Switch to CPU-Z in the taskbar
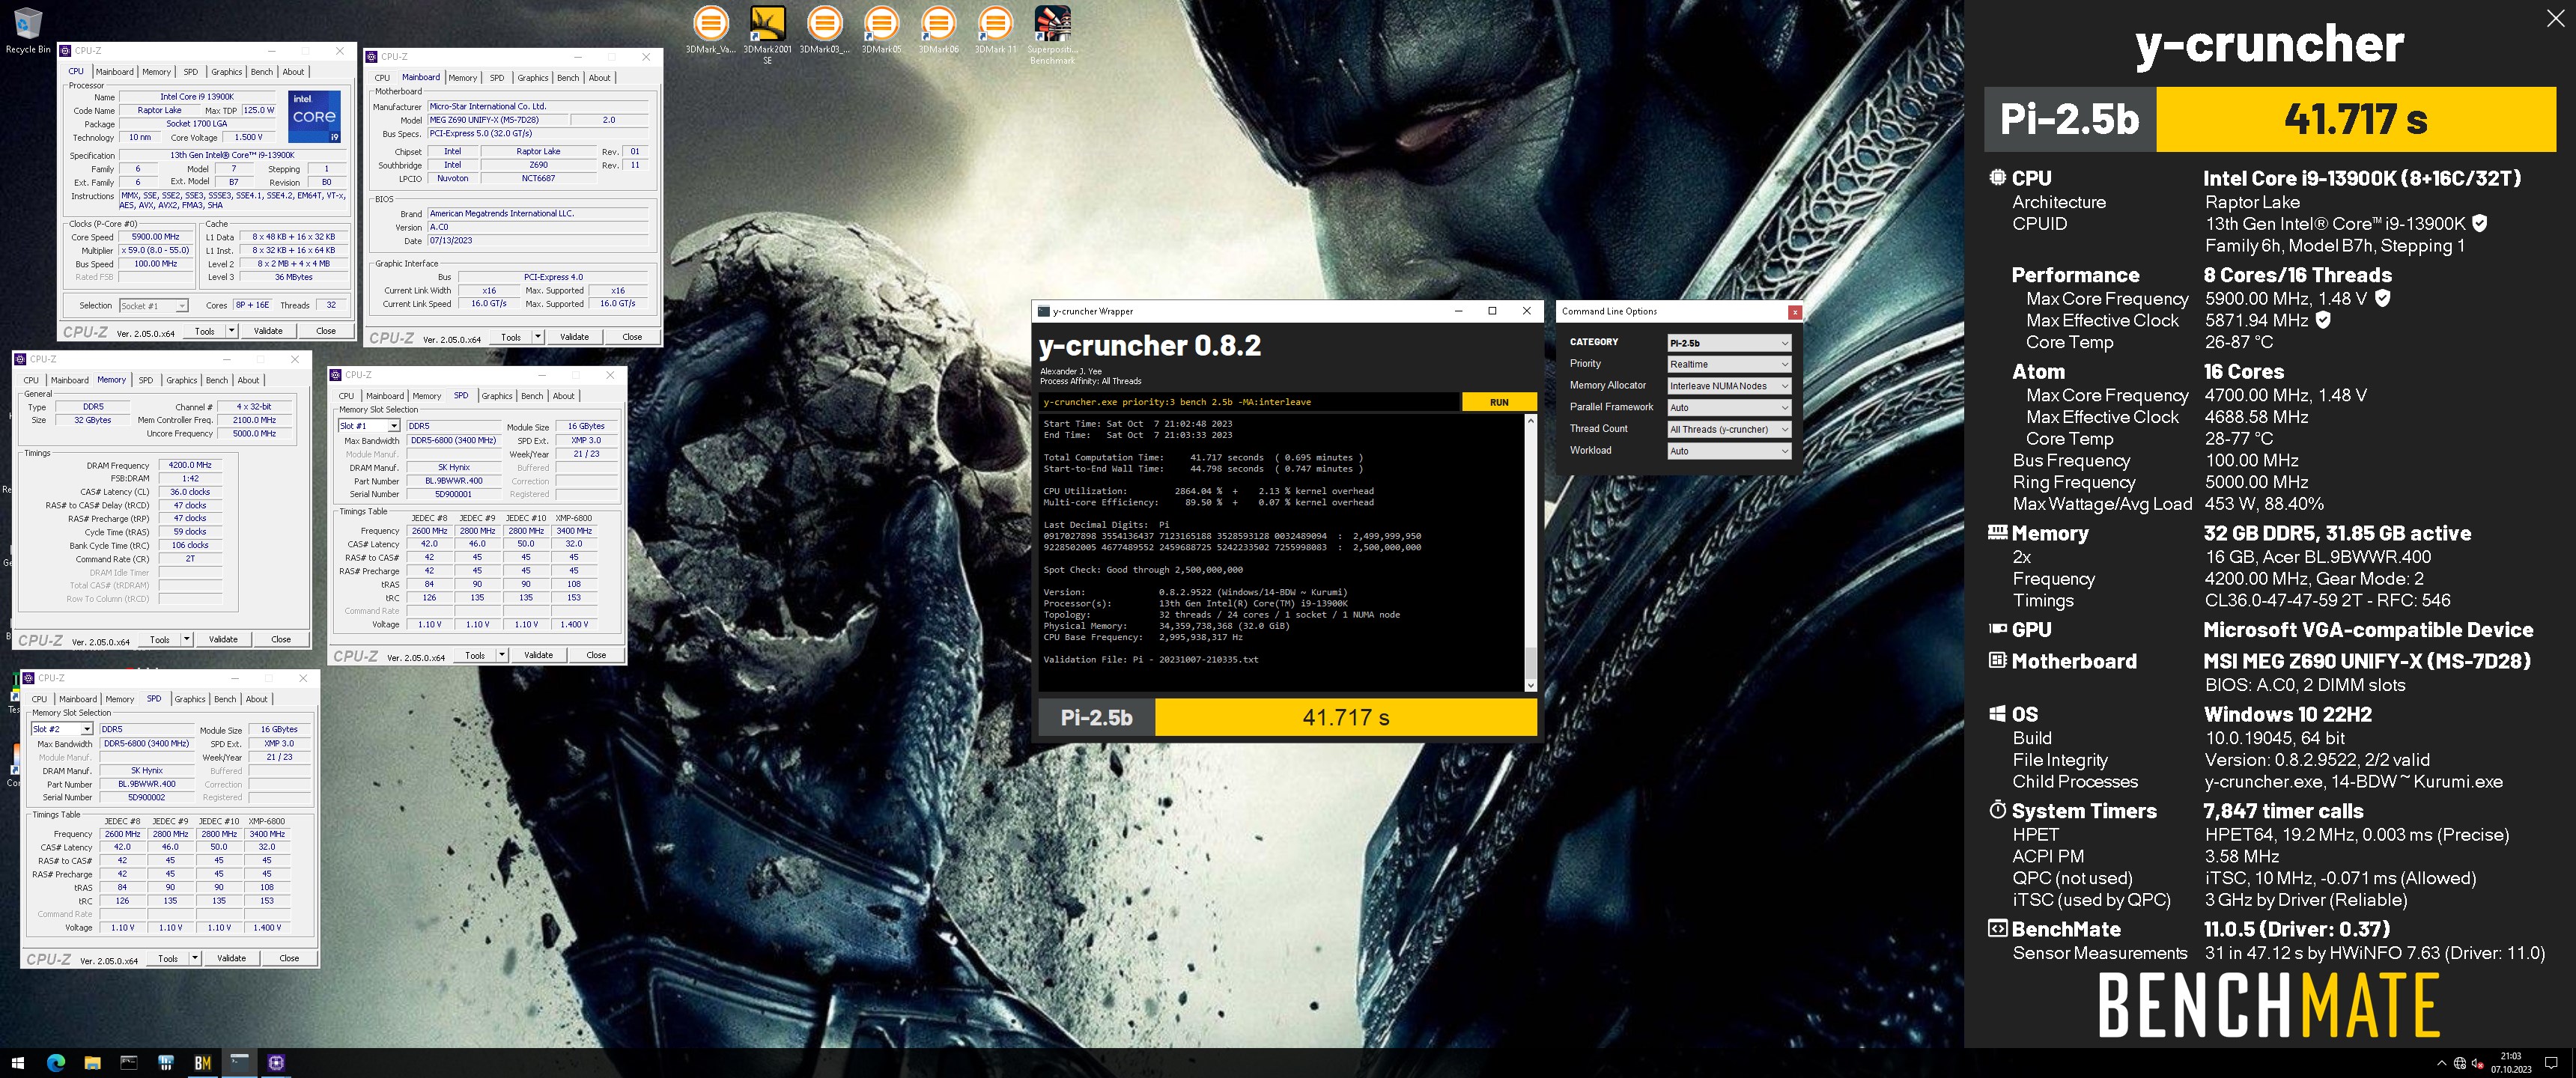The width and height of the screenshot is (2576, 1078). click(x=277, y=1062)
